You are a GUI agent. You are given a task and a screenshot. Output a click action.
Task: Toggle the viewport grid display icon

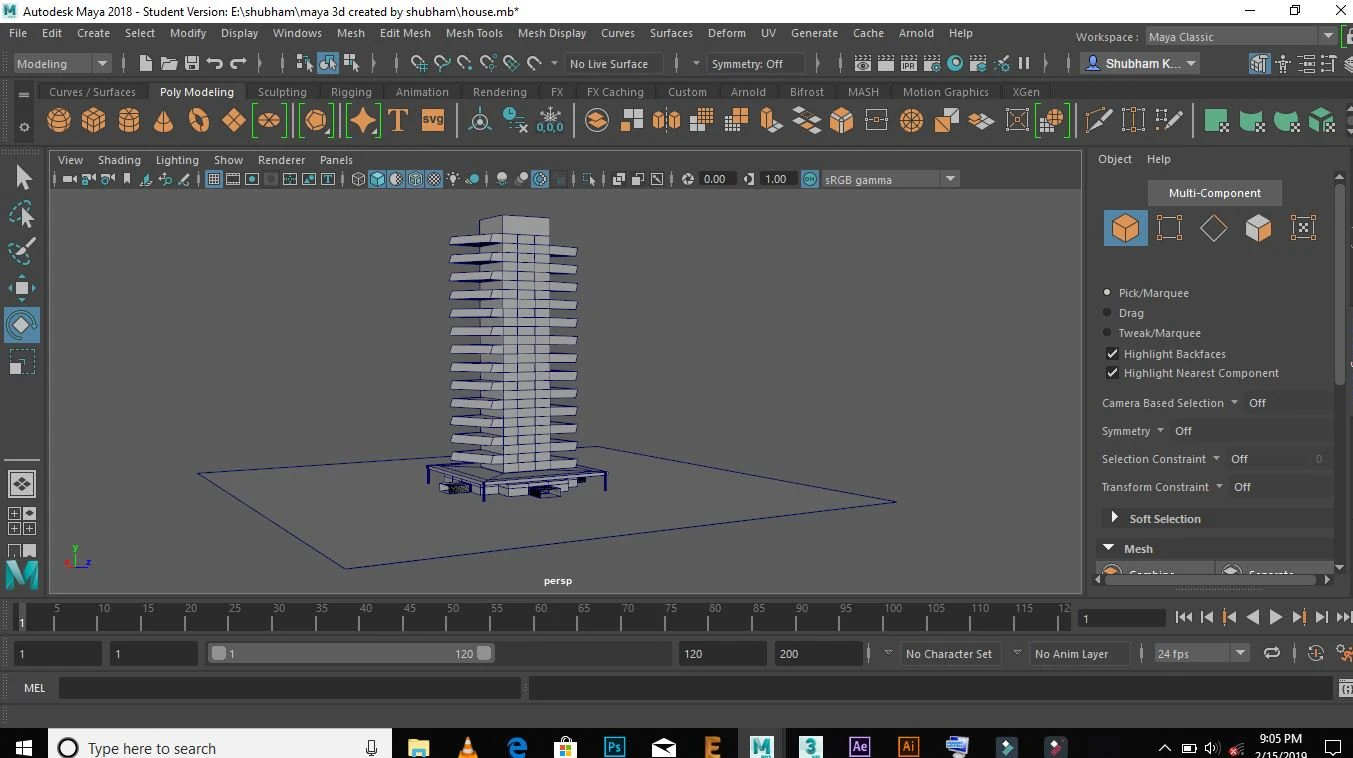coord(213,179)
